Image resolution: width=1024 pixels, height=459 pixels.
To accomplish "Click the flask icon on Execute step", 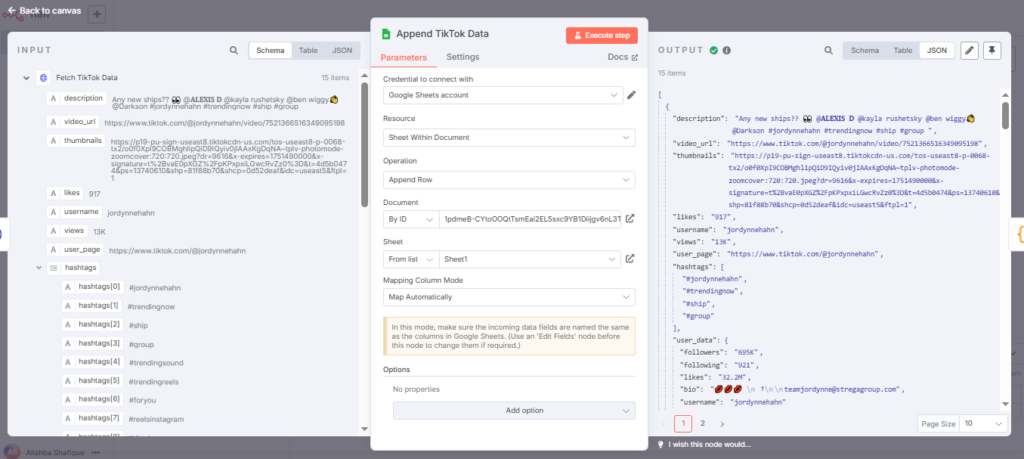I will (x=577, y=35).
